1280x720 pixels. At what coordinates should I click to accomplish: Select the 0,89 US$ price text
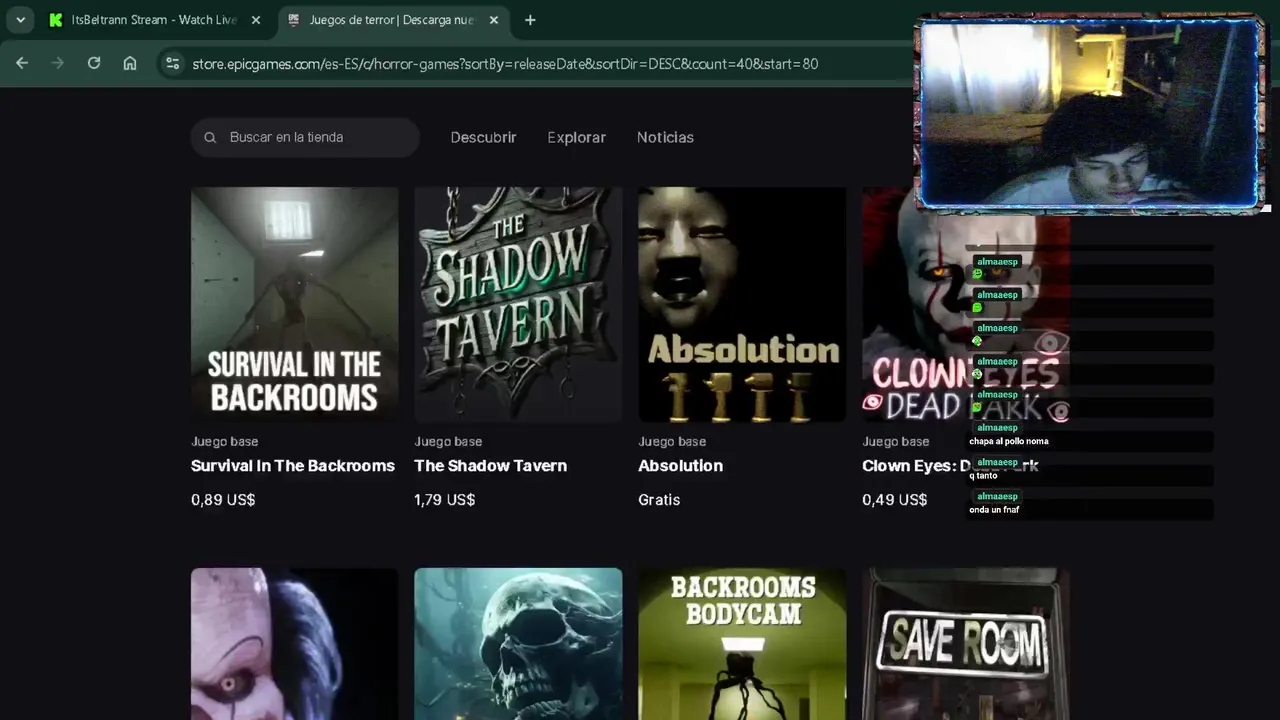tap(223, 500)
